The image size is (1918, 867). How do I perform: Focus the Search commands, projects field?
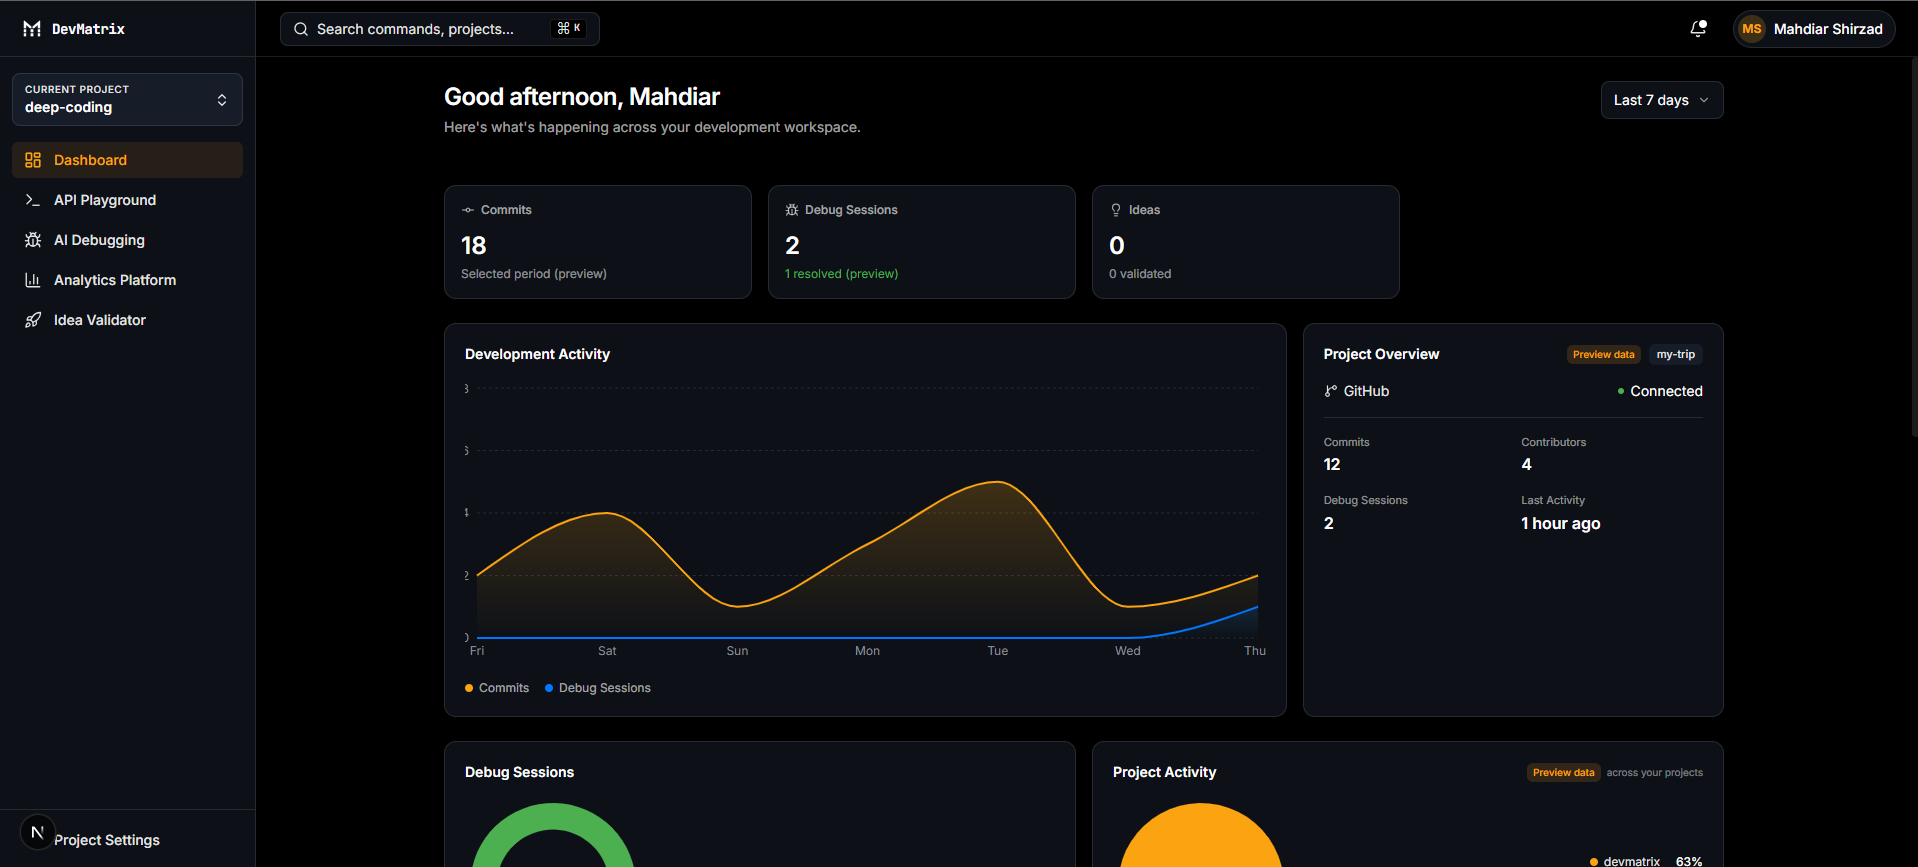coord(440,29)
